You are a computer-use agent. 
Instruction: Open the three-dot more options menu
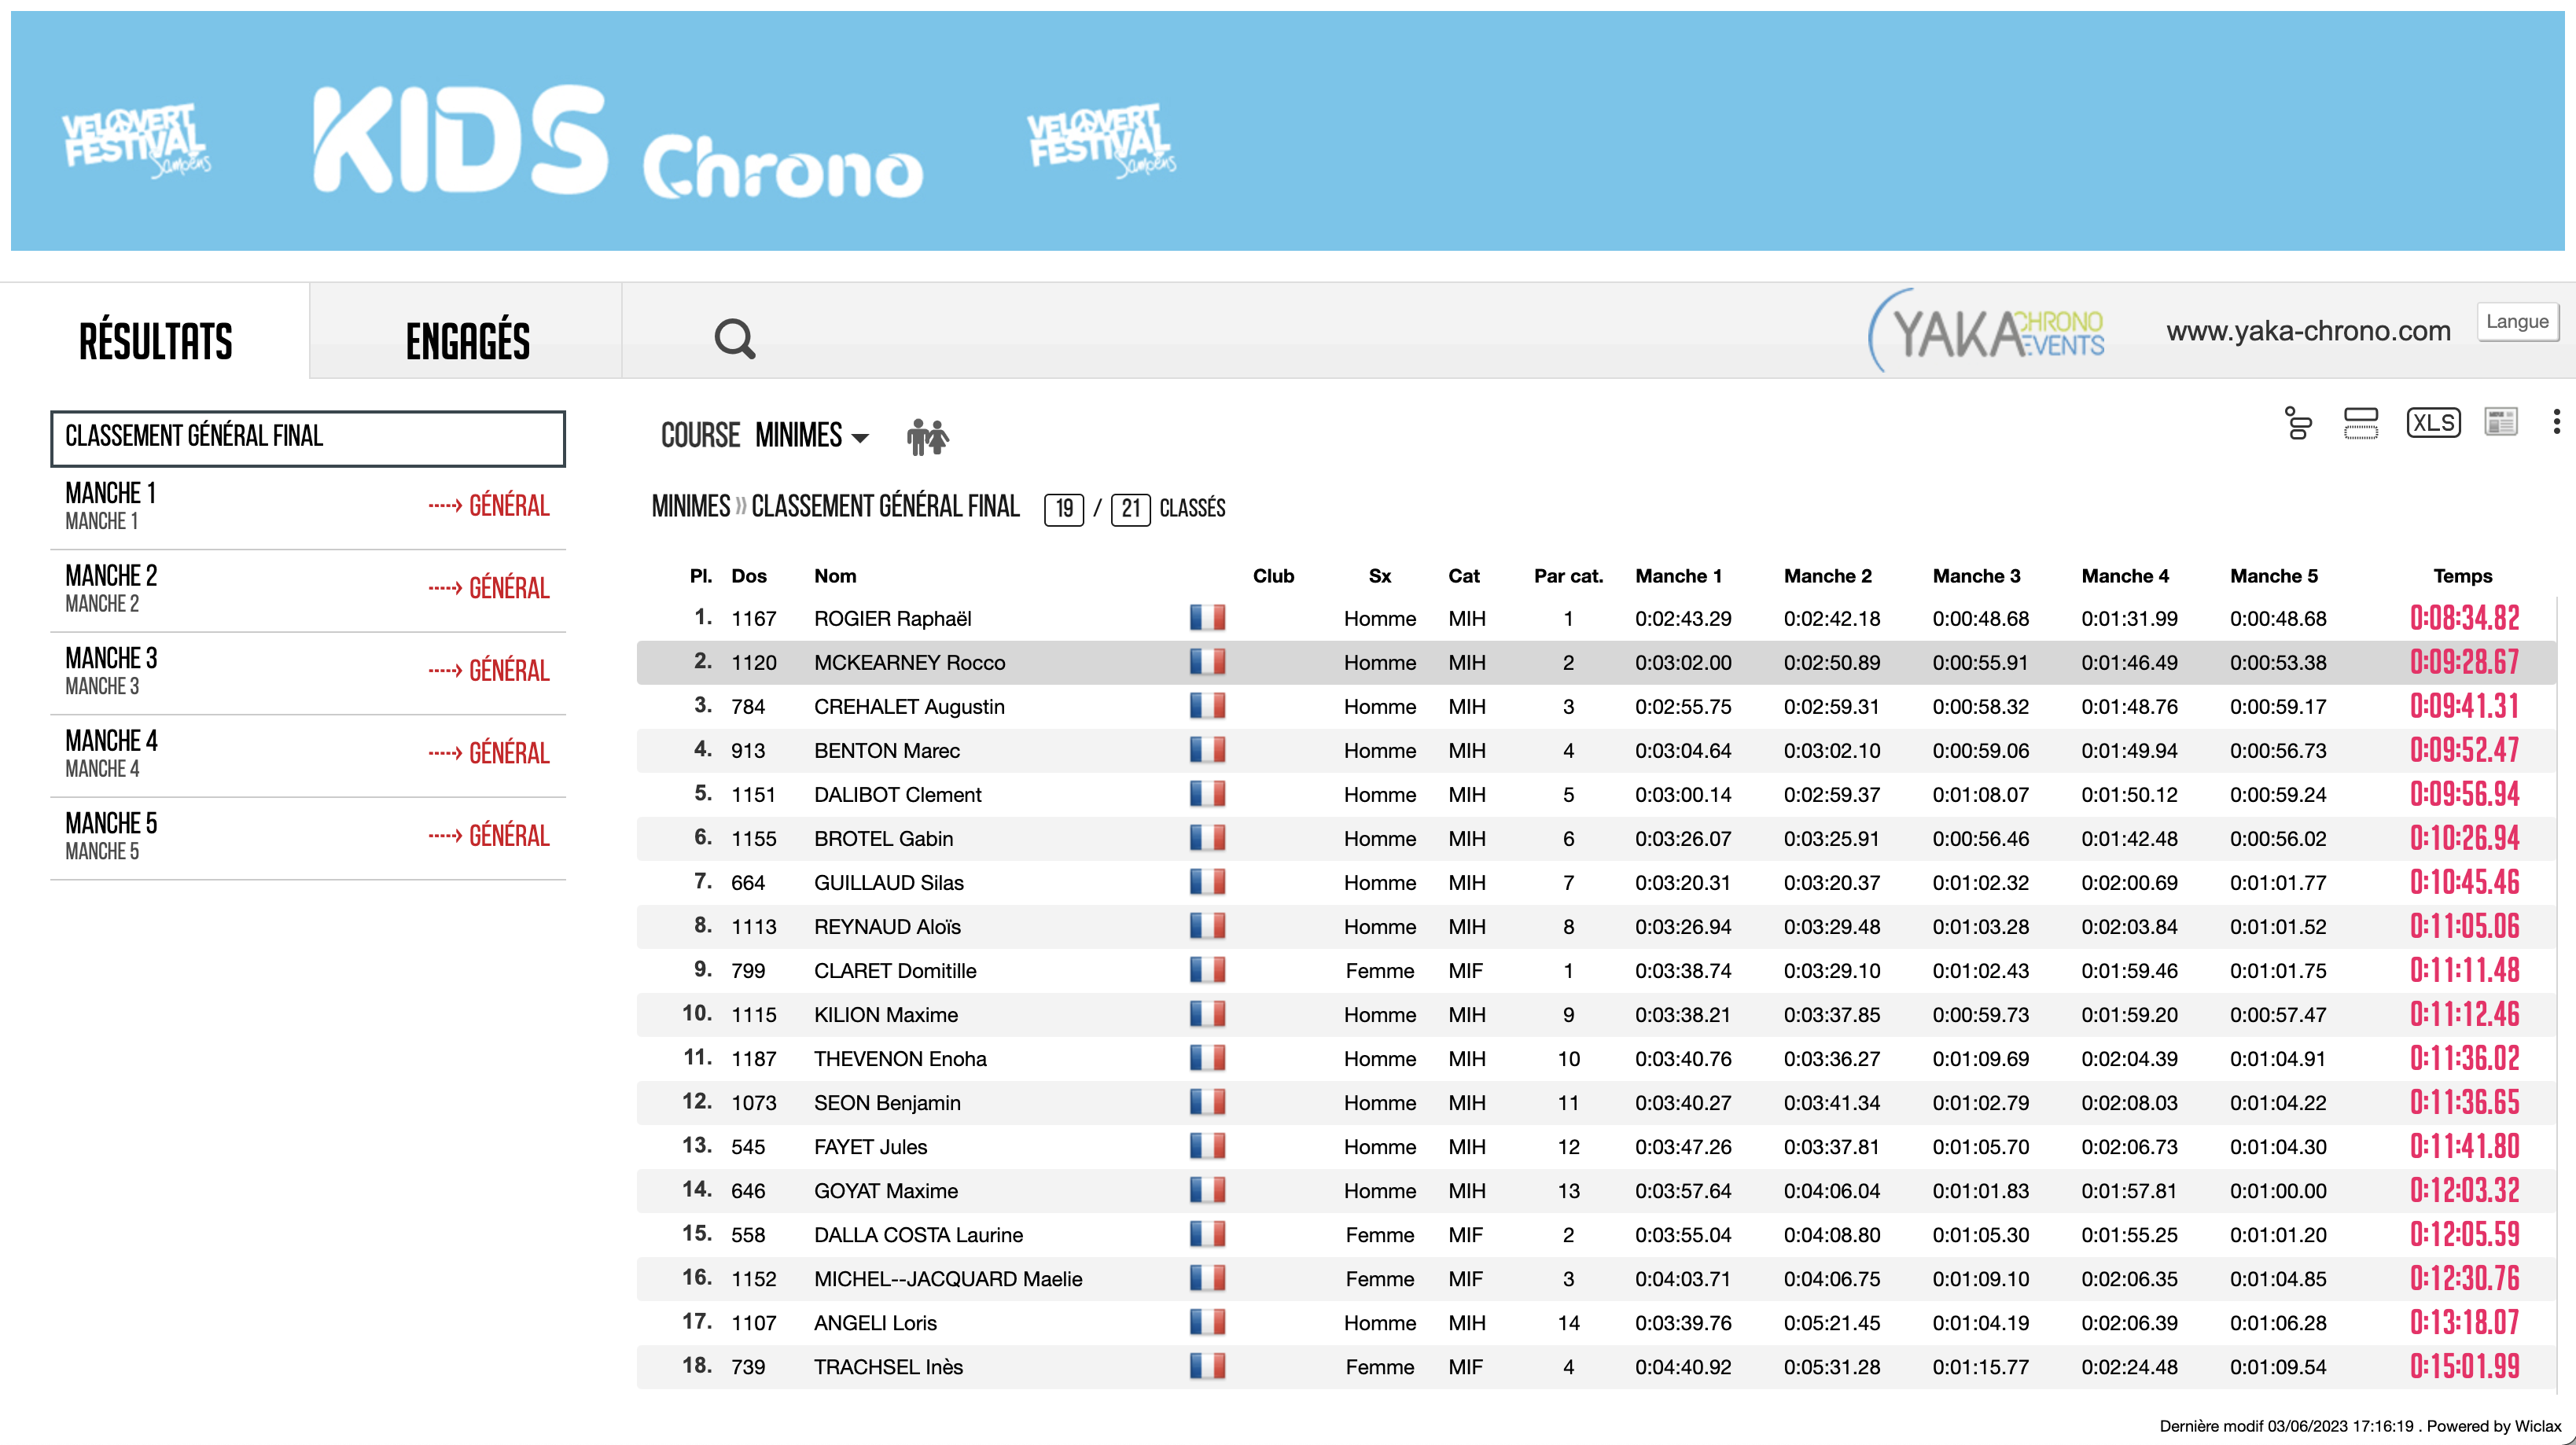(x=2556, y=422)
